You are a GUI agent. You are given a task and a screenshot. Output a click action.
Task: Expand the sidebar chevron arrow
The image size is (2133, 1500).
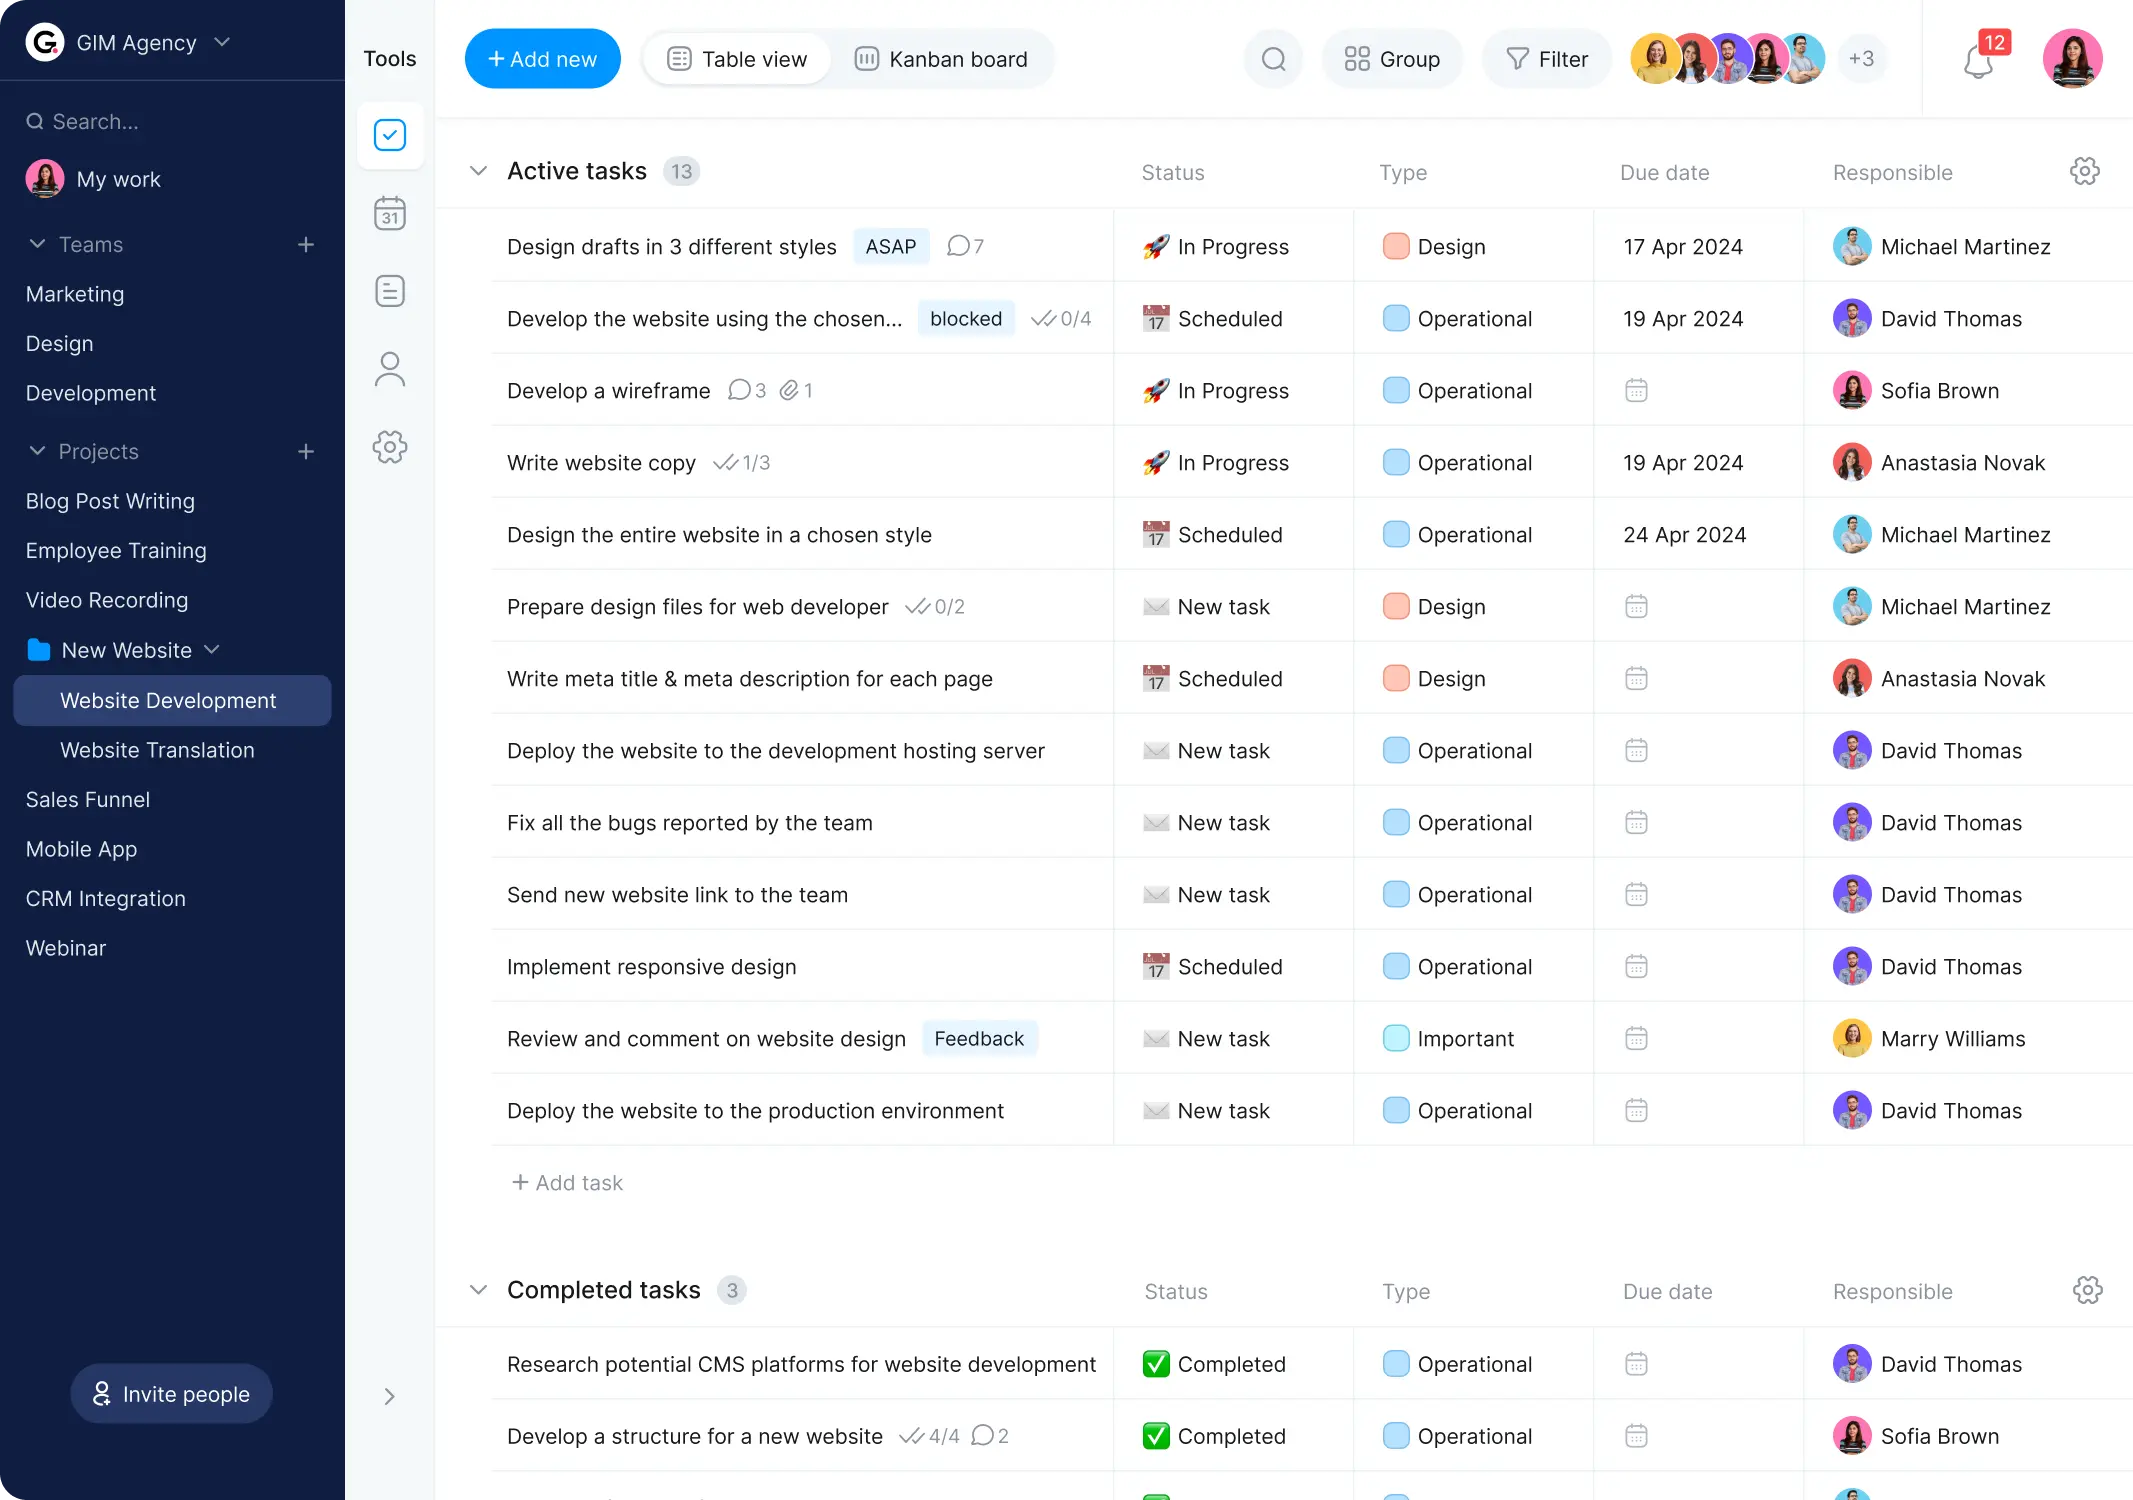click(x=390, y=1396)
